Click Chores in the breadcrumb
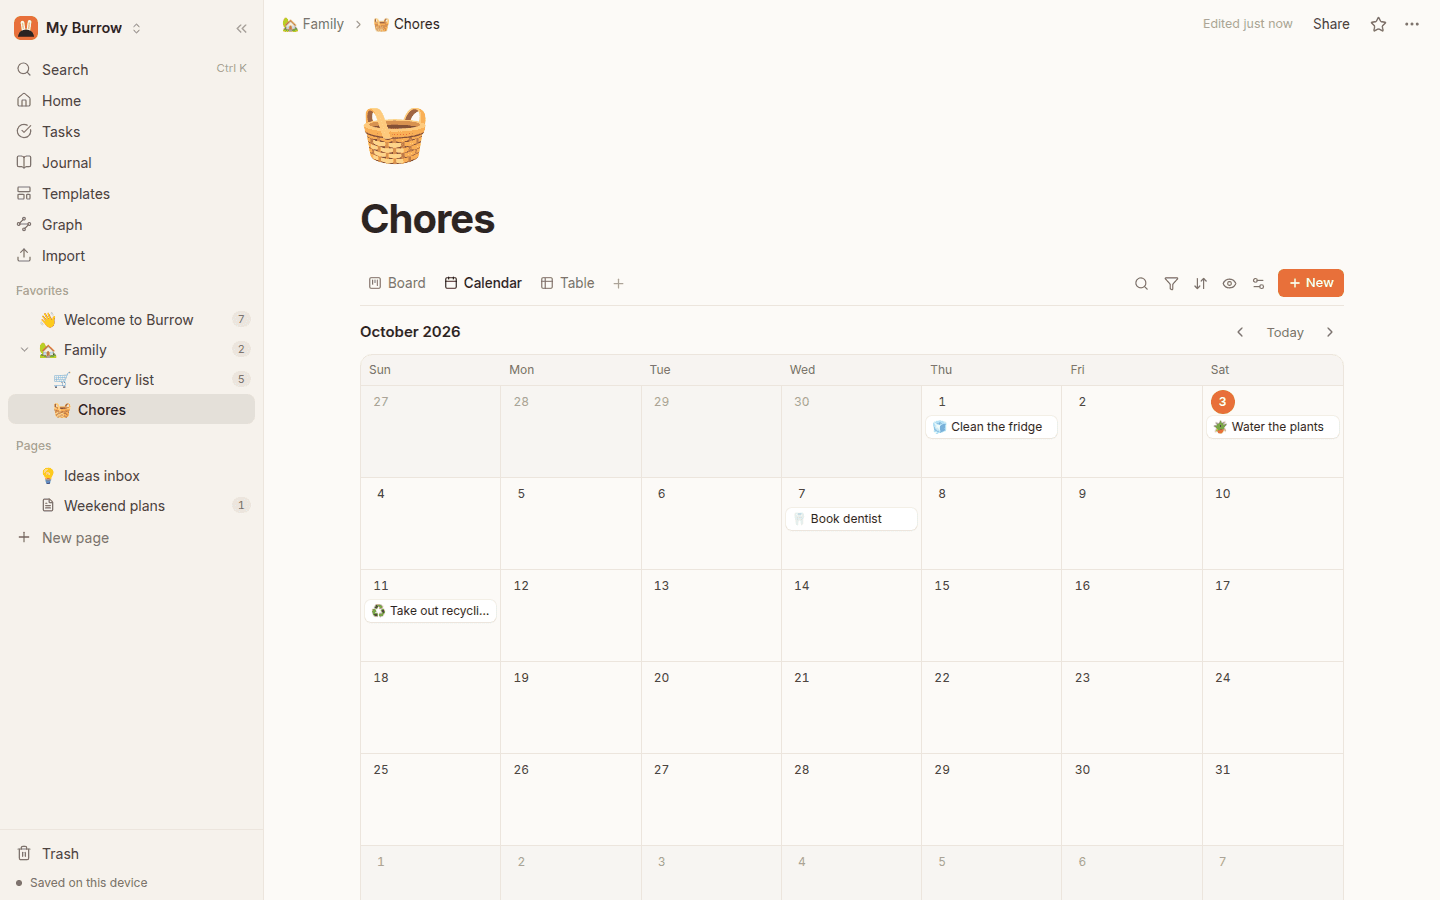 click(x=407, y=24)
